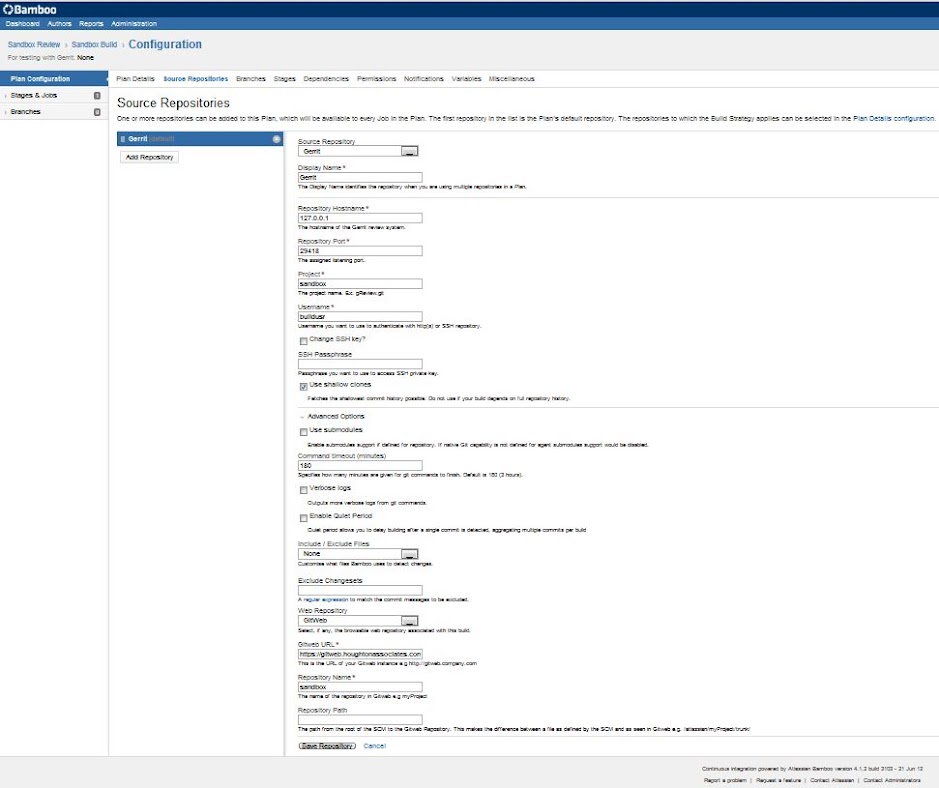Enable the Use submodules checkbox
The image size is (939, 788).
(304, 432)
